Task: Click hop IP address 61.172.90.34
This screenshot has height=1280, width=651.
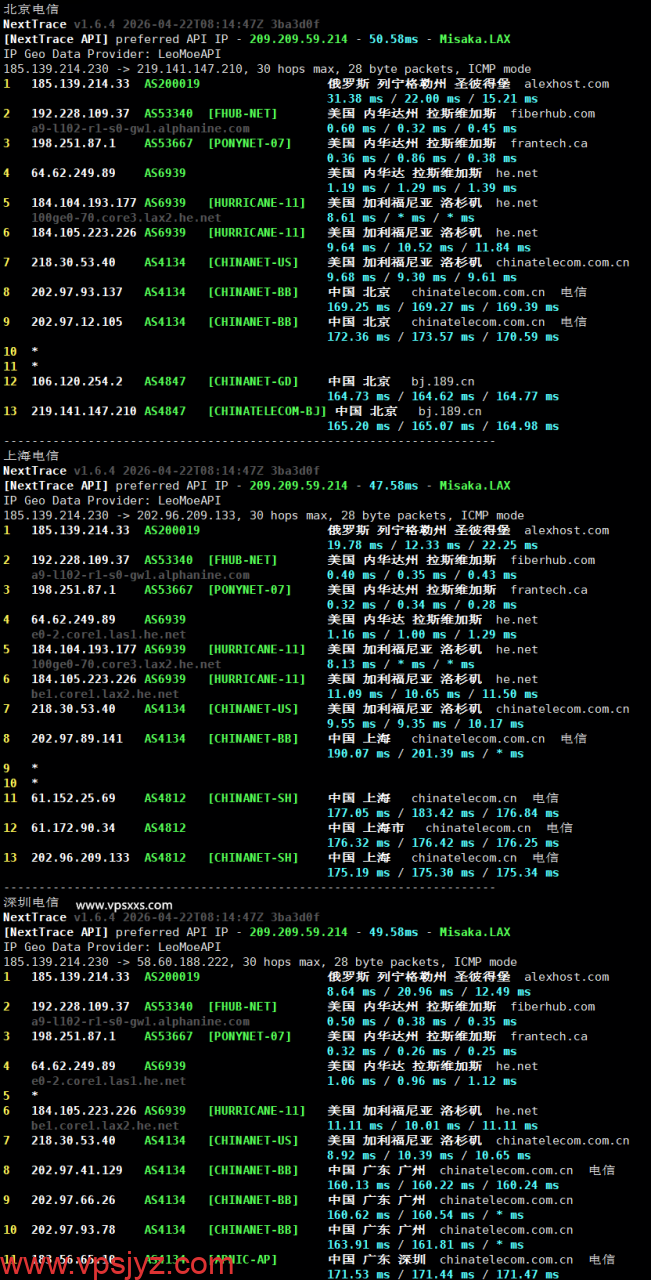Action: 73,829
